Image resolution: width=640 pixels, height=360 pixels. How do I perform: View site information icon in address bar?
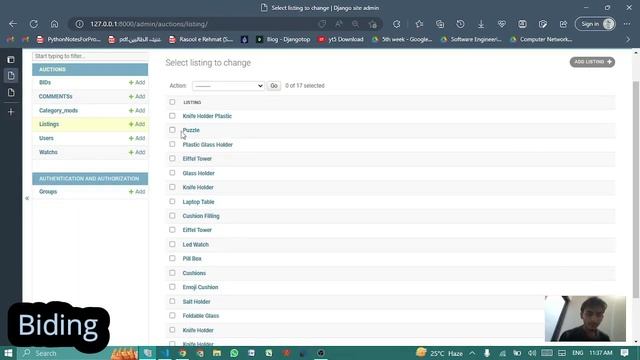tap(79, 24)
